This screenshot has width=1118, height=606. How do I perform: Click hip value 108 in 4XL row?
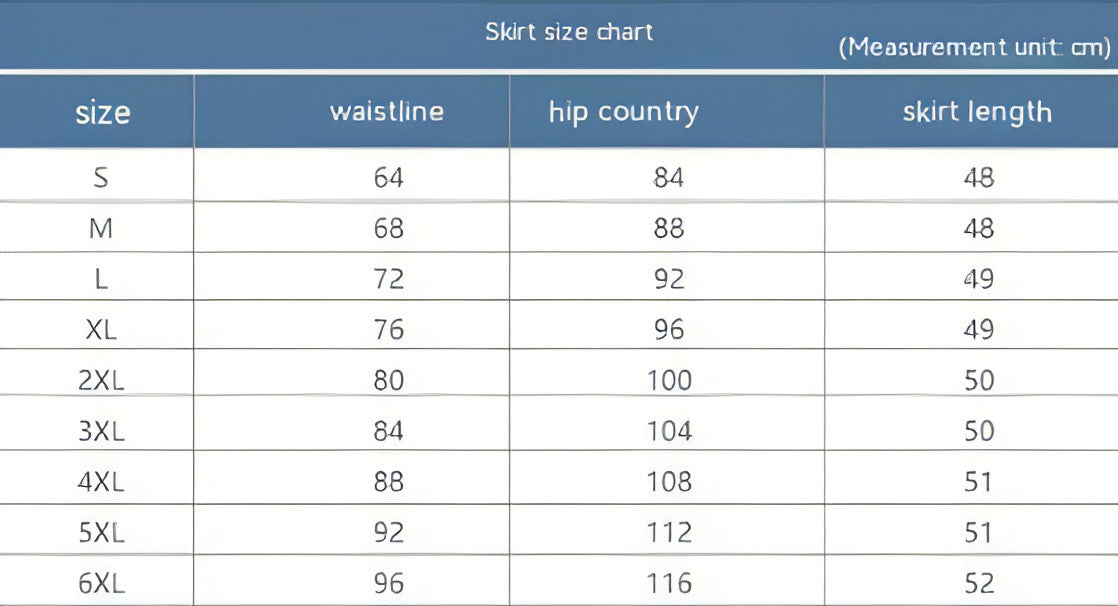tap(669, 481)
